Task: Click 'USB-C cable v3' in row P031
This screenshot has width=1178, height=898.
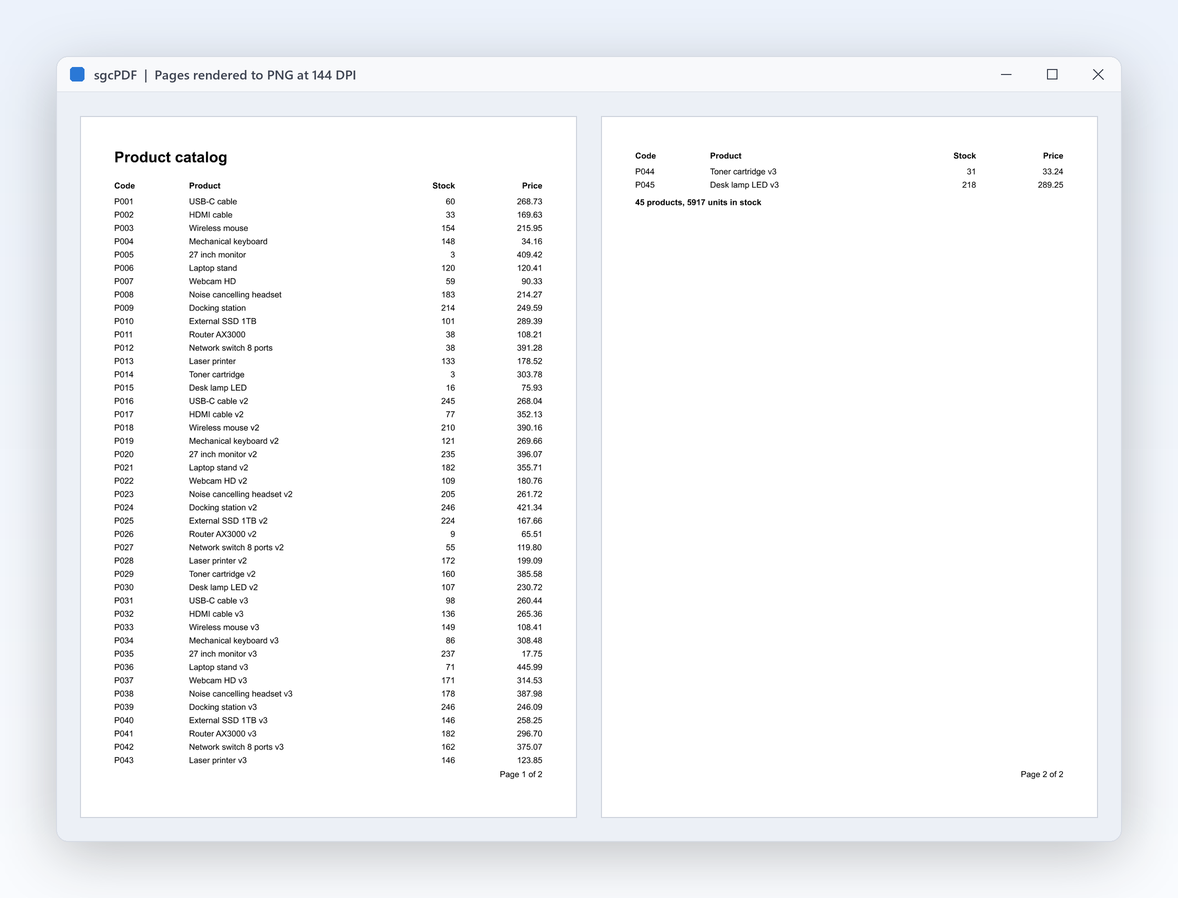Action: pos(219,601)
